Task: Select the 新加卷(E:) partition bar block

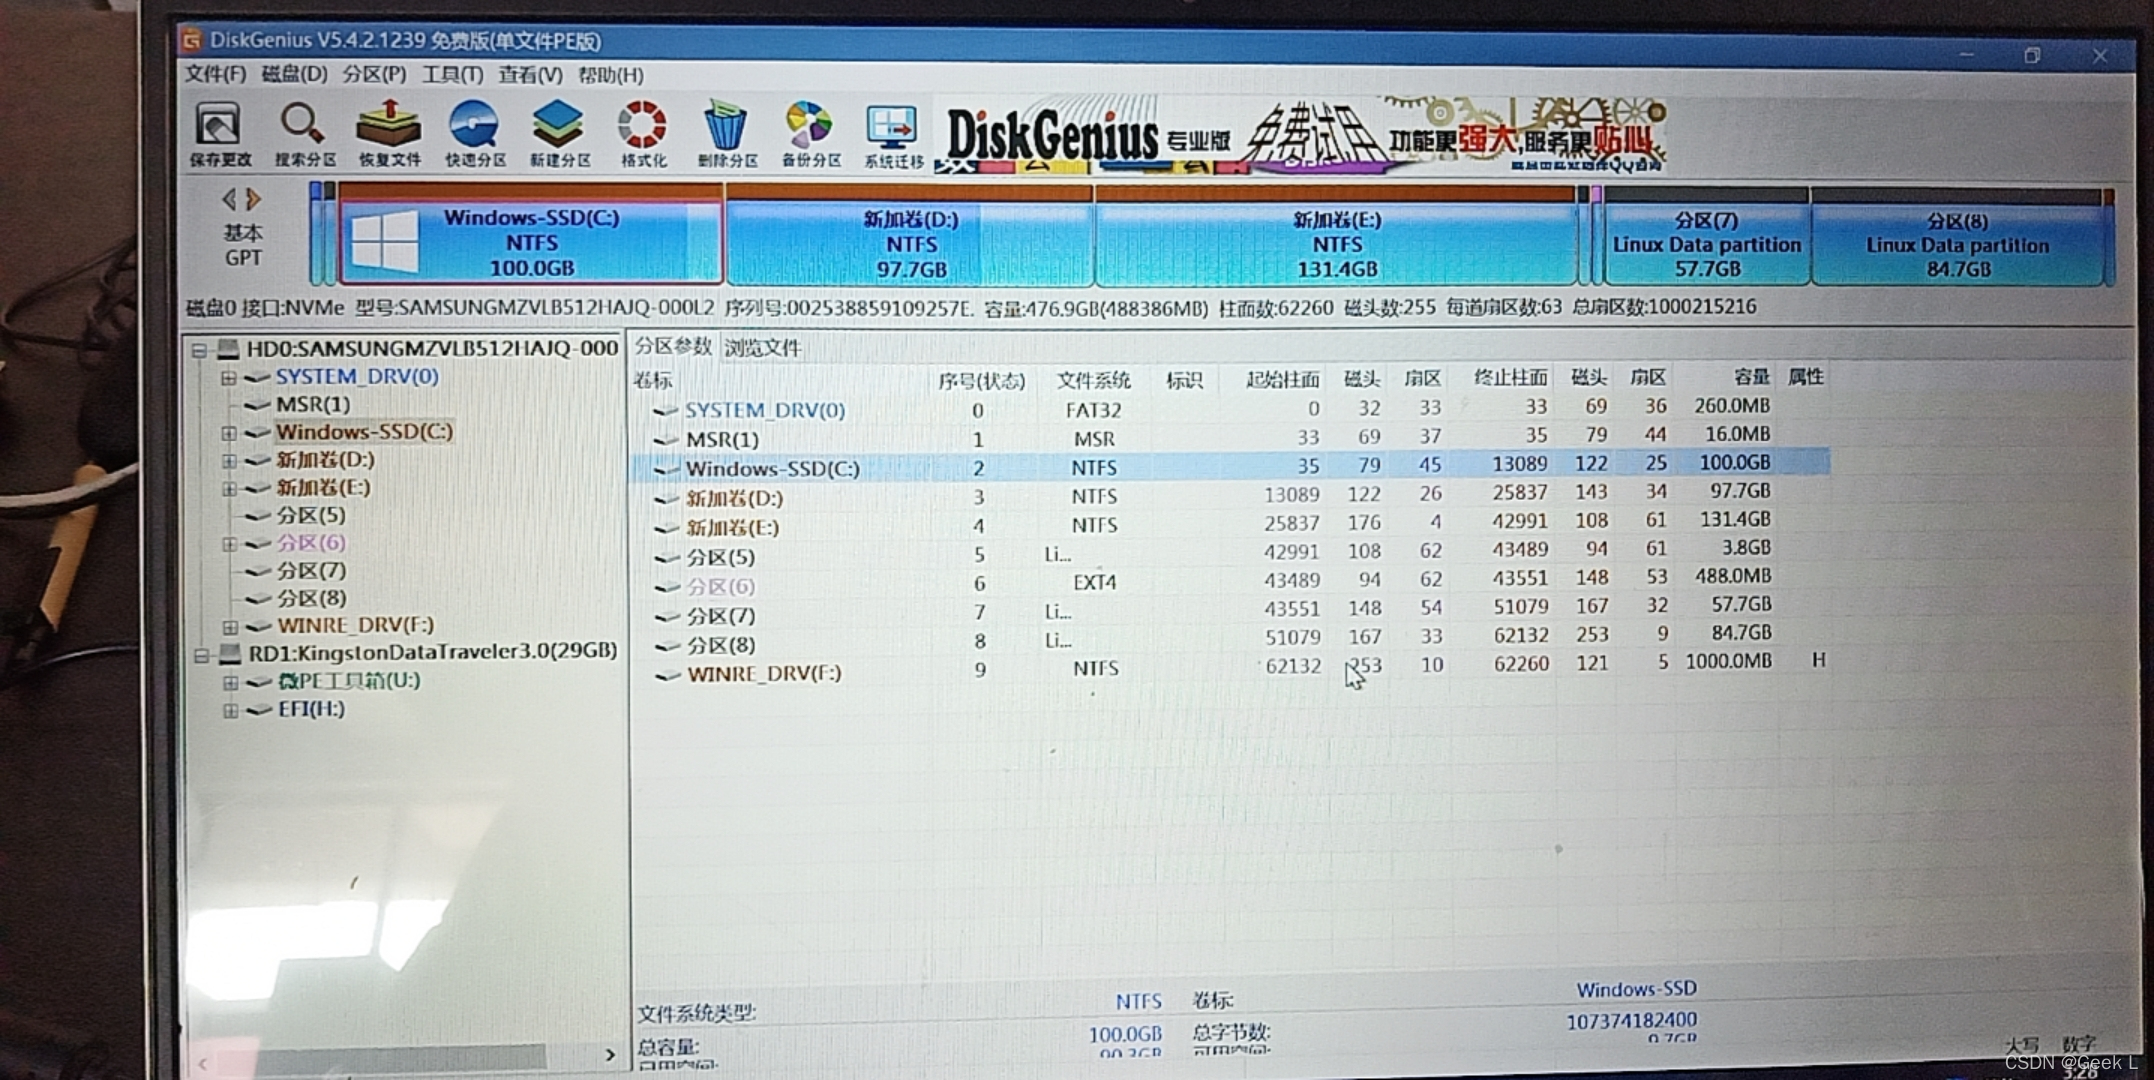Action: [1336, 244]
